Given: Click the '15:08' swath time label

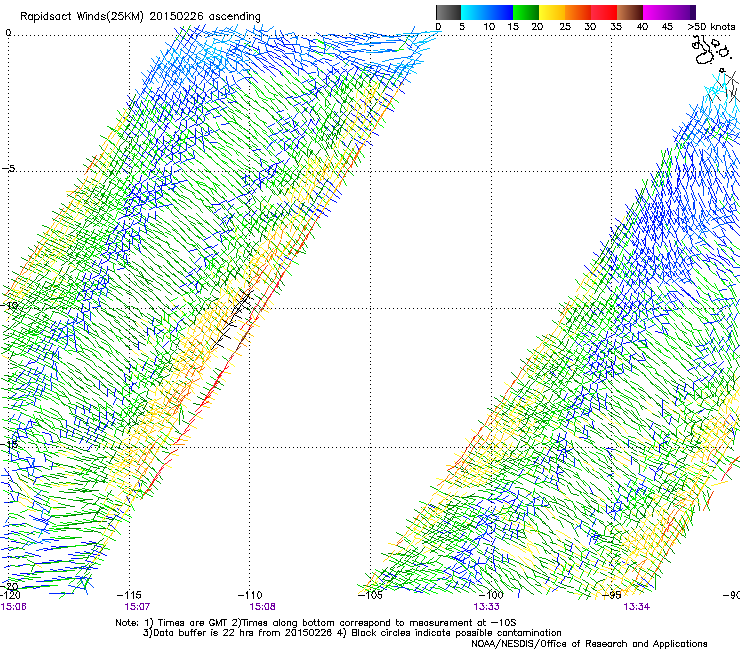Looking at the screenshot, I should coord(262,607).
